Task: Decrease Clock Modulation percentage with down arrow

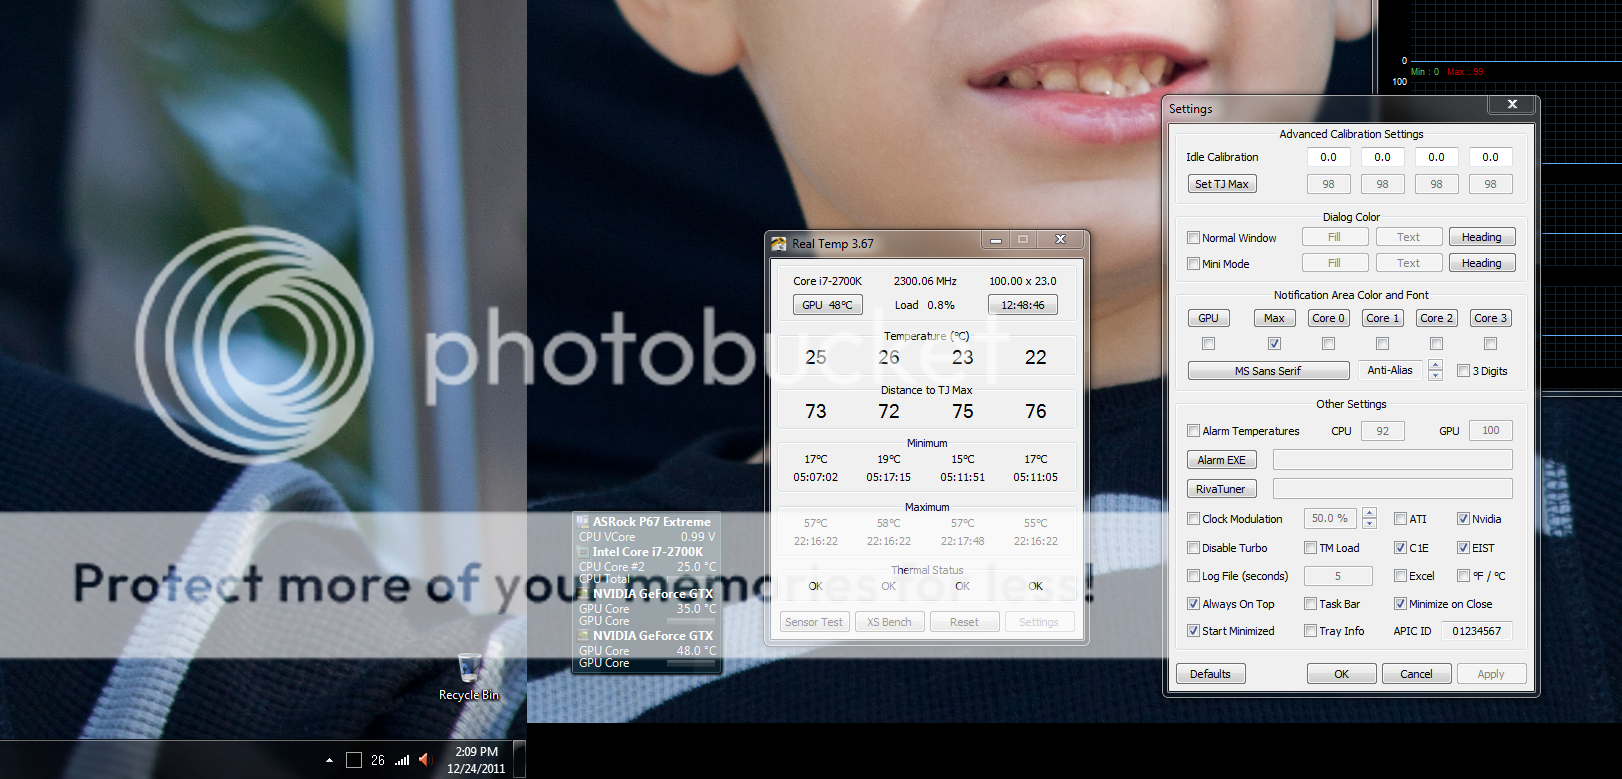Action: (x=1370, y=524)
